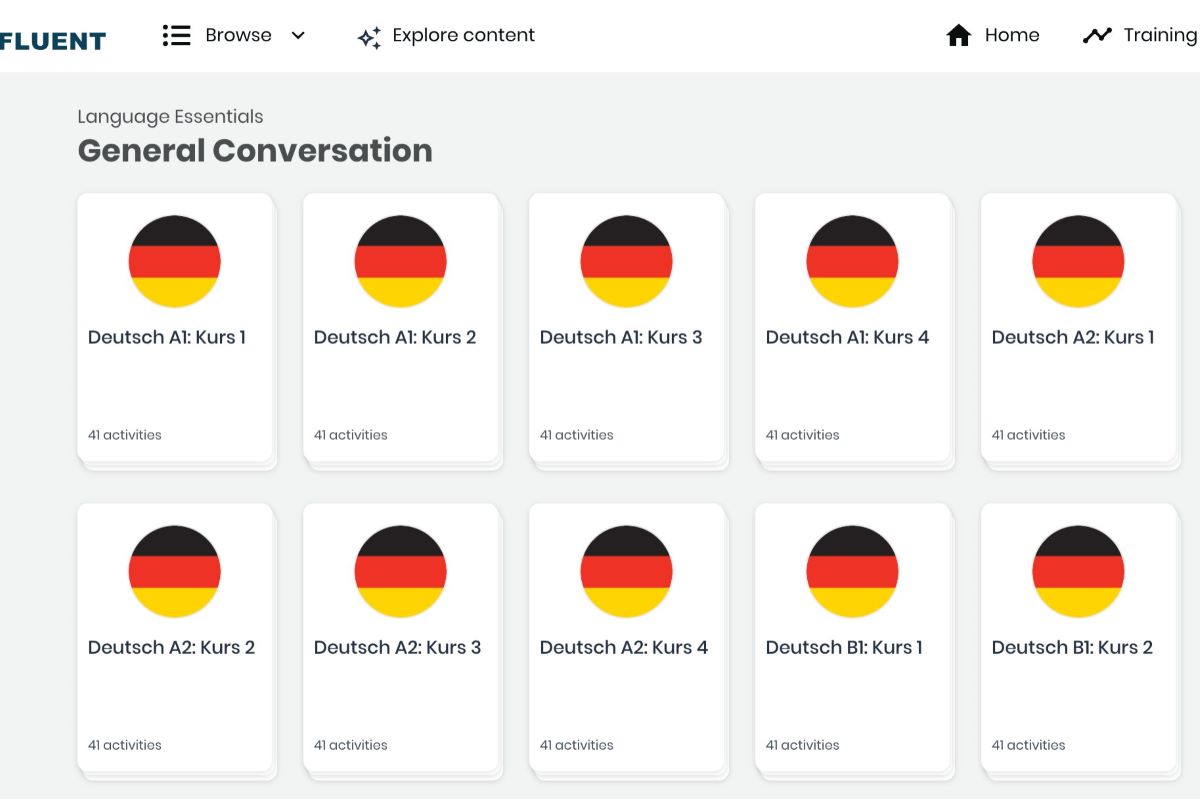Click the German flag on Deutsch B1: Kurs 2
The height and width of the screenshot is (799, 1200).
pyautogui.click(x=1078, y=571)
